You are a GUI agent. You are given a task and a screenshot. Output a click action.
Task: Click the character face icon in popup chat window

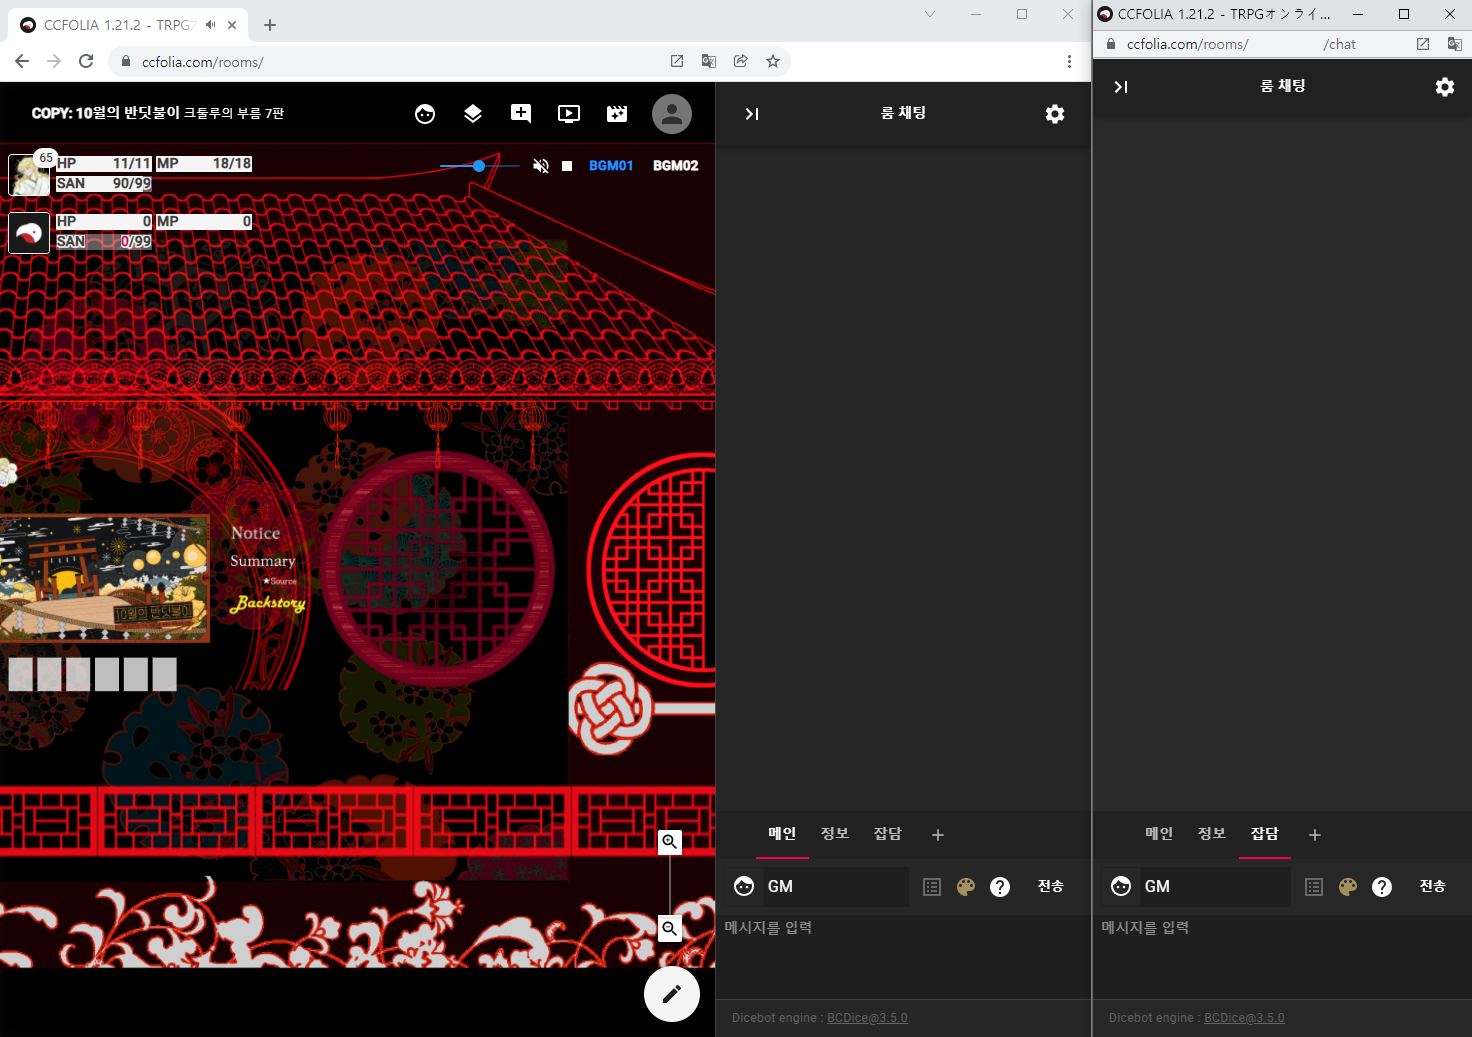tap(1121, 886)
